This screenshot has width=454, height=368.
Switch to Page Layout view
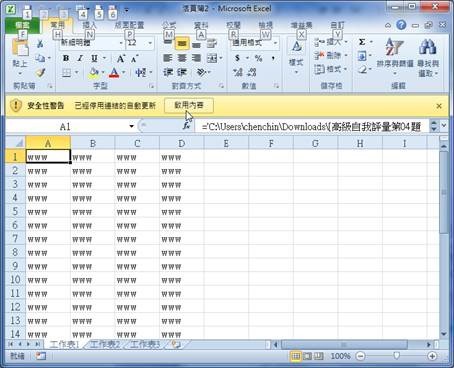click(308, 356)
